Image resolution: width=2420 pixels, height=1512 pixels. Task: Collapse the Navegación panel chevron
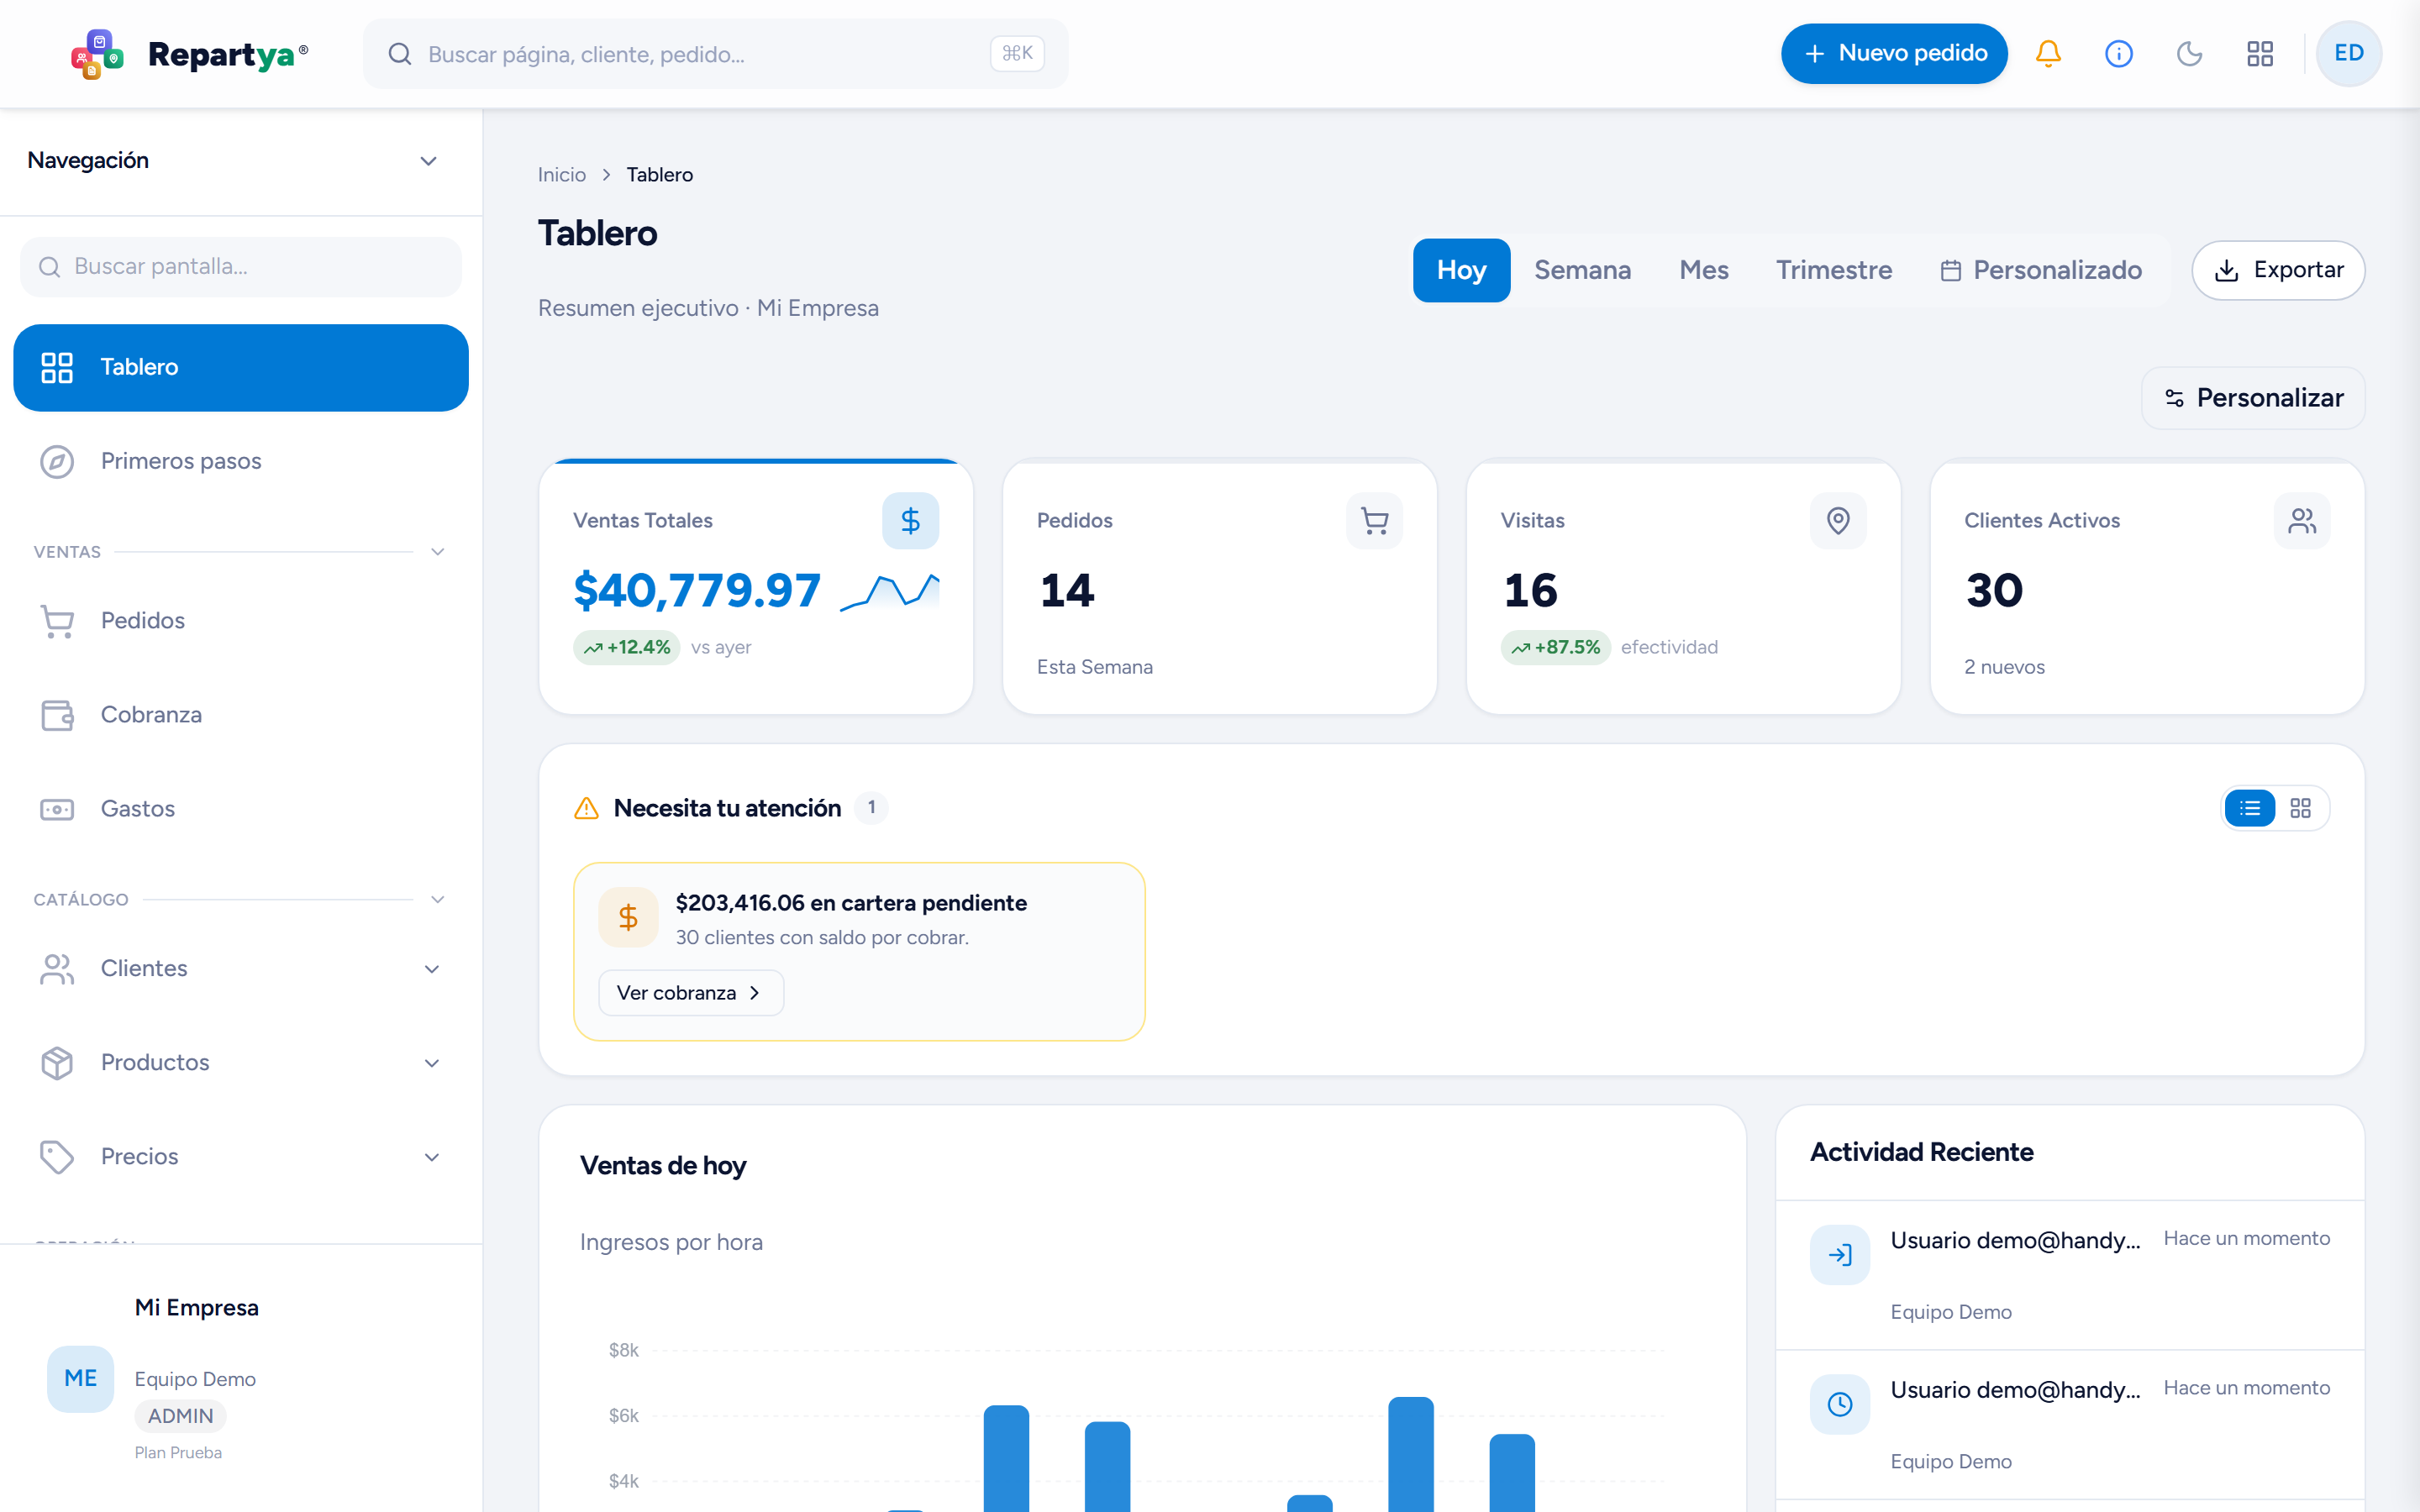point(428,161)
